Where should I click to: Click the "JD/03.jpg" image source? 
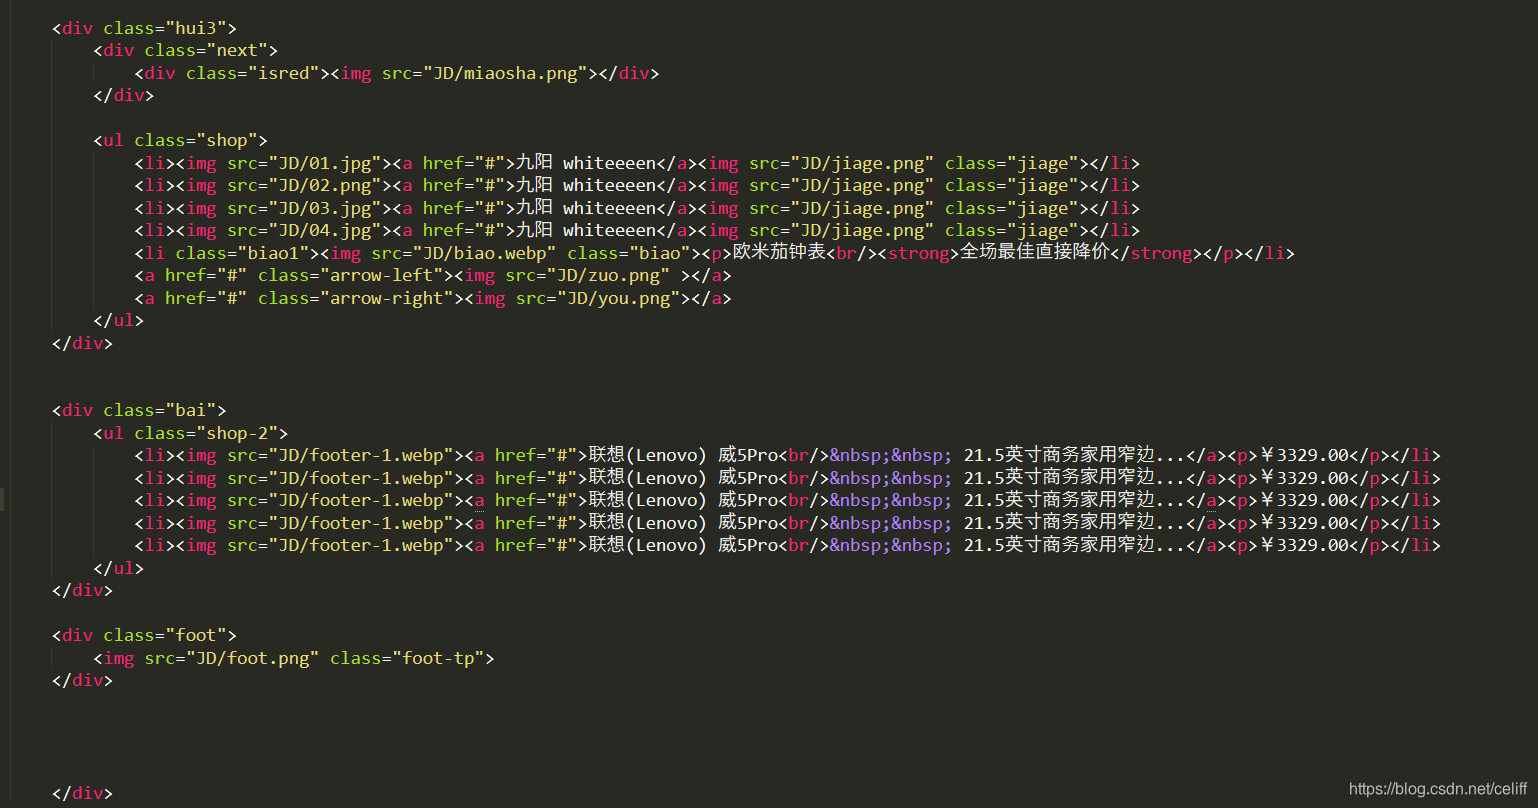click(x=325, y=208)
